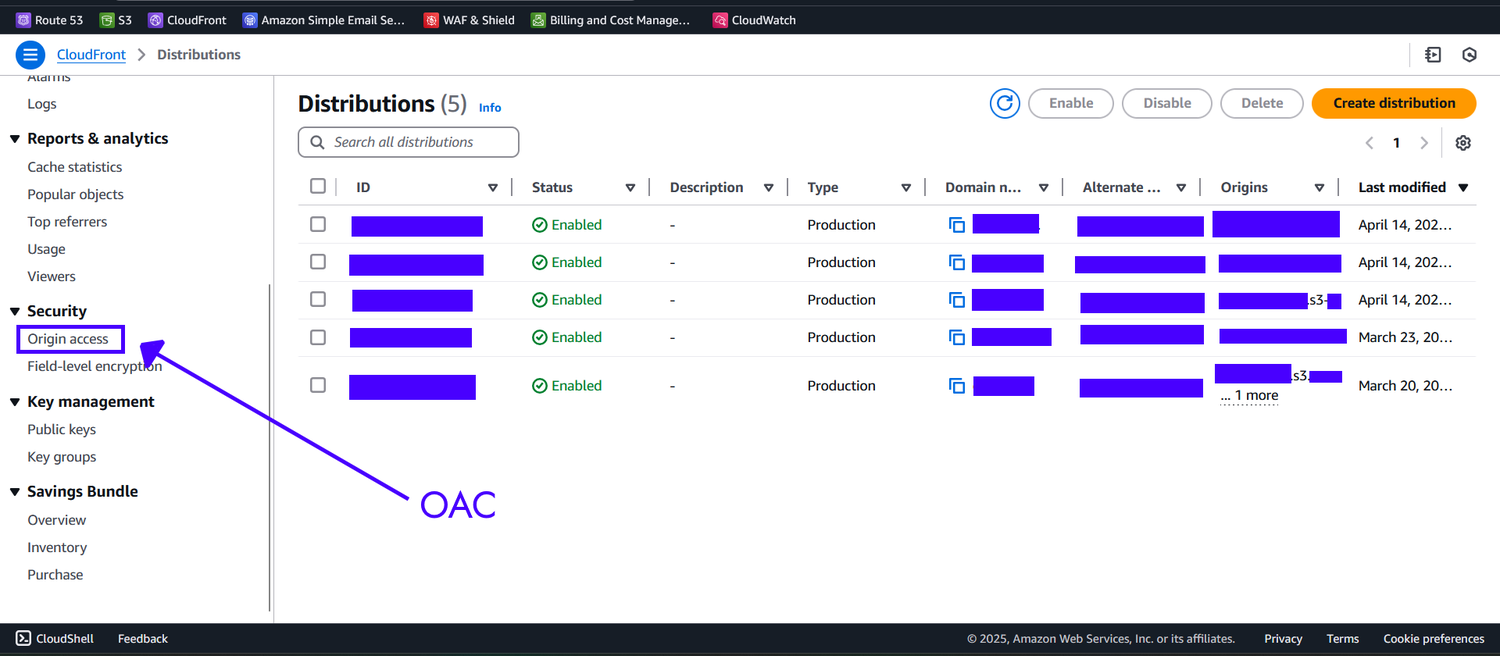1500x656 pixels.
Task: Open Field-level encryption page
Action: pyautogui.click(x=95, y=366)
